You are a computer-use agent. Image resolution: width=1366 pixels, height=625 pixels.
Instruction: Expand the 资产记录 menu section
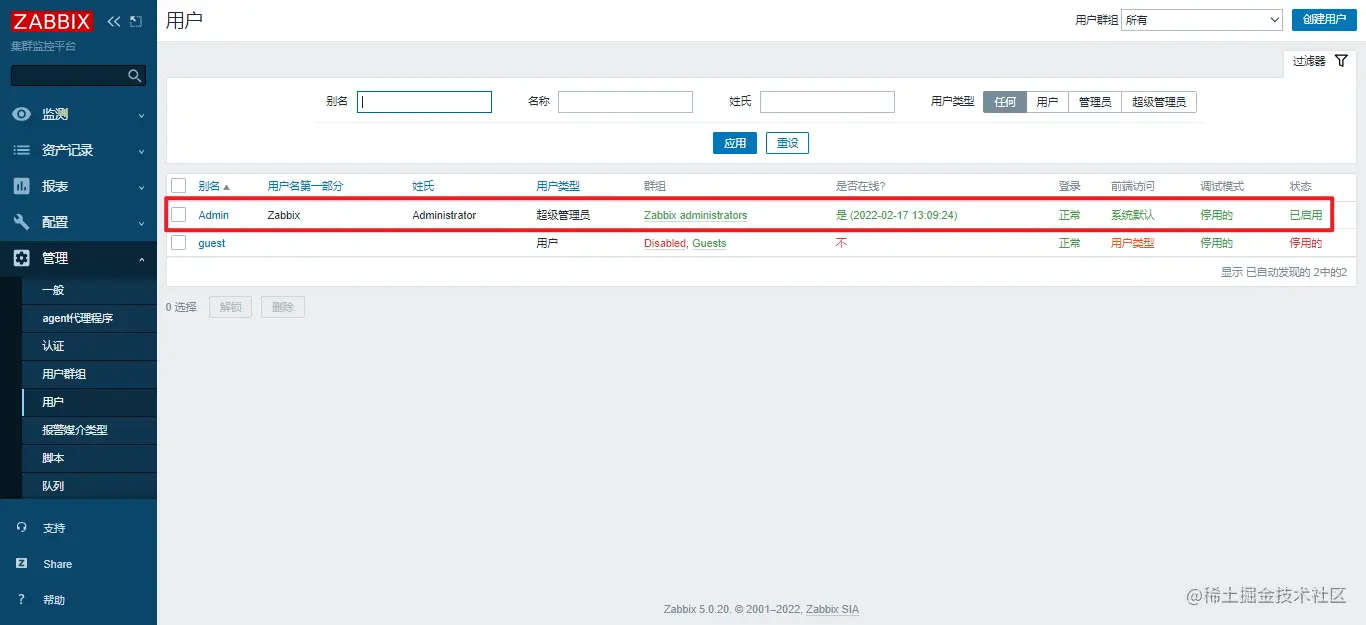click(x=78, y=150)
